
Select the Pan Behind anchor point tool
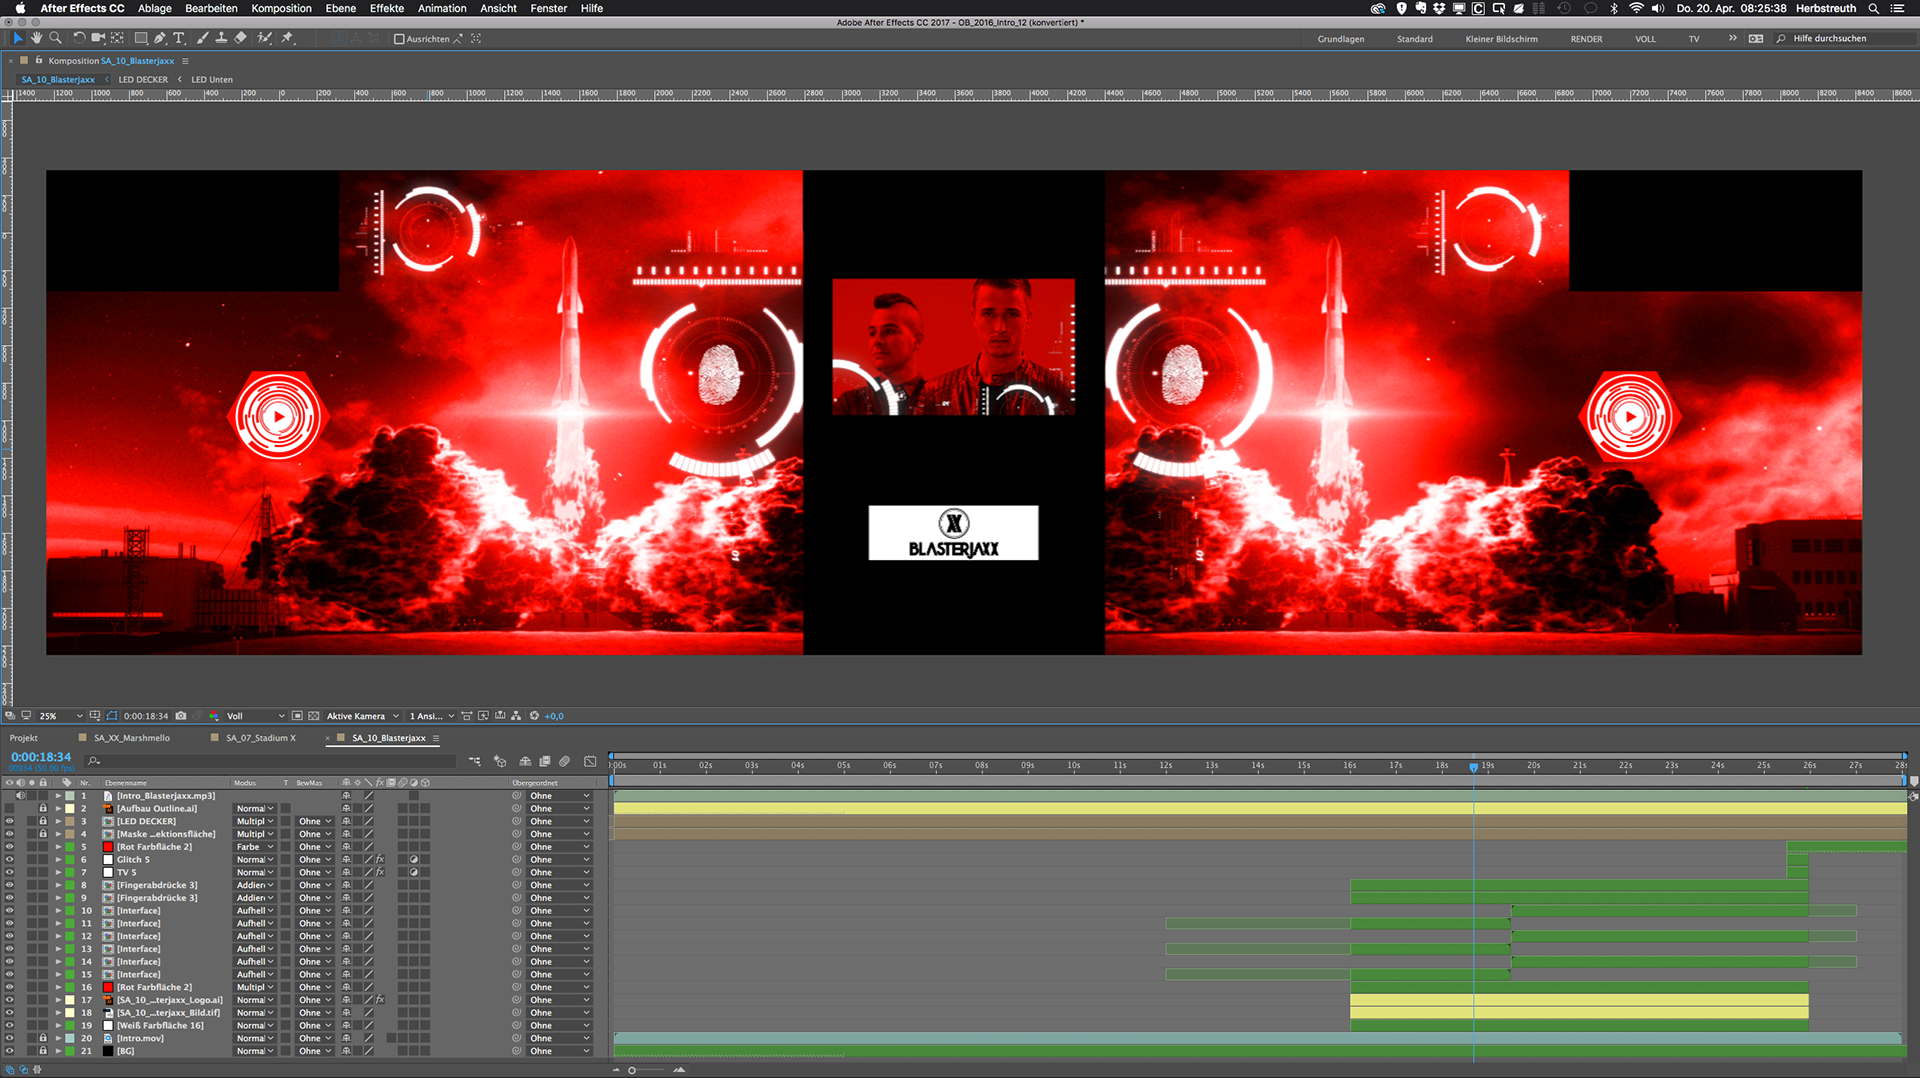click(x=117, y=38)
